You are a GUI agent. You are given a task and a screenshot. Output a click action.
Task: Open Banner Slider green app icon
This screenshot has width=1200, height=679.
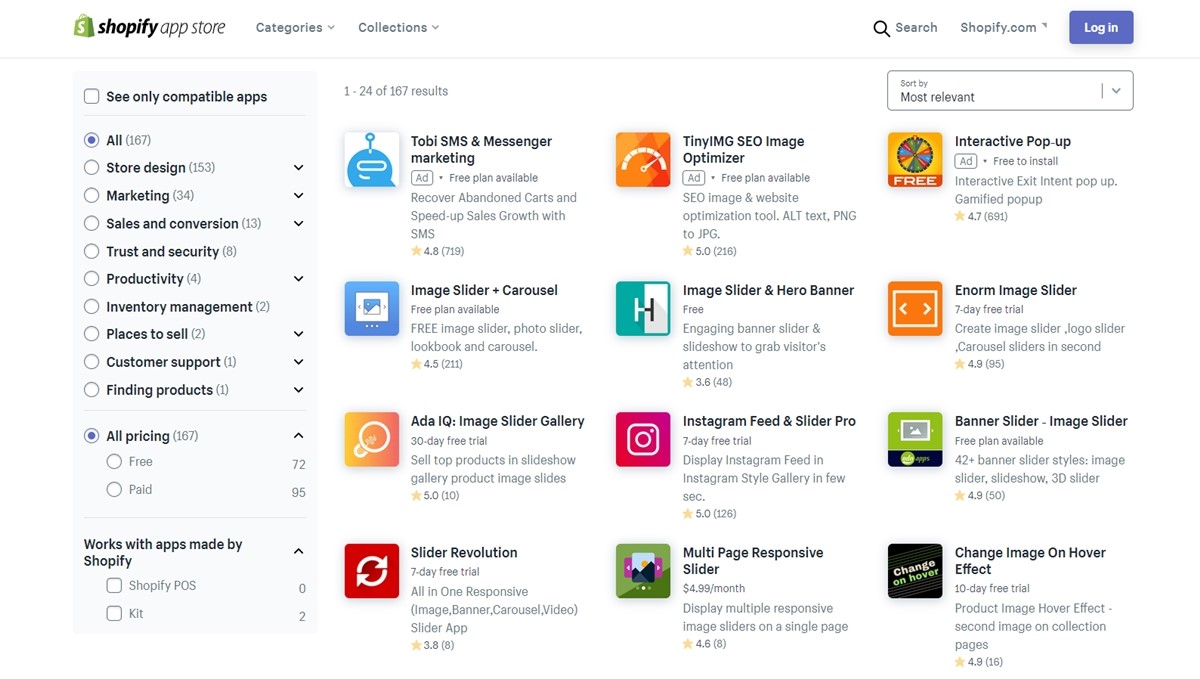pos(915,439)
